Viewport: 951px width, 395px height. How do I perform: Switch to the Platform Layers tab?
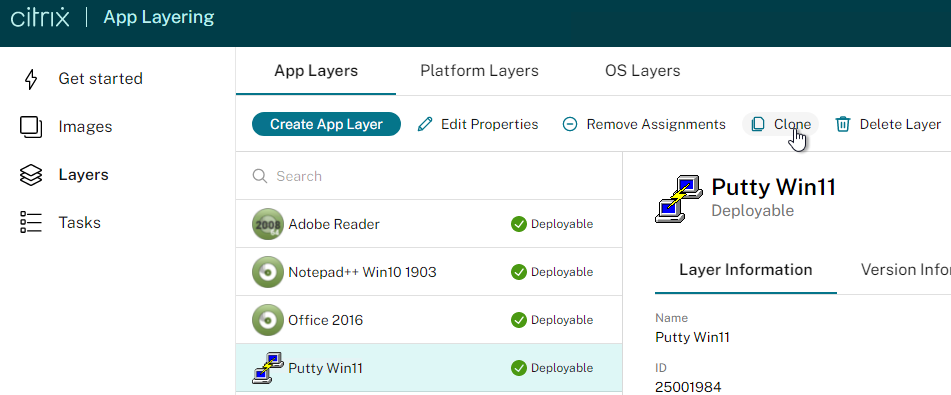click(479, 71)
